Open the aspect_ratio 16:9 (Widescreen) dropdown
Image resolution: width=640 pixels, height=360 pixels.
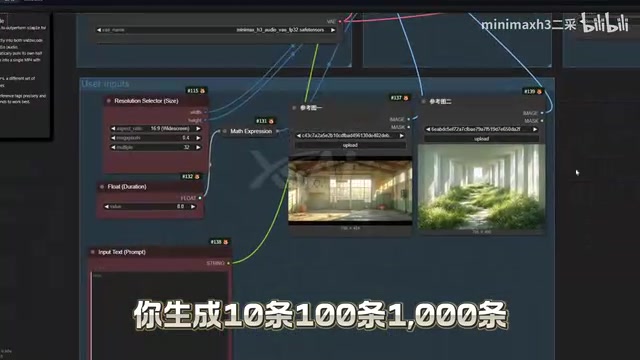click(156, 129)
